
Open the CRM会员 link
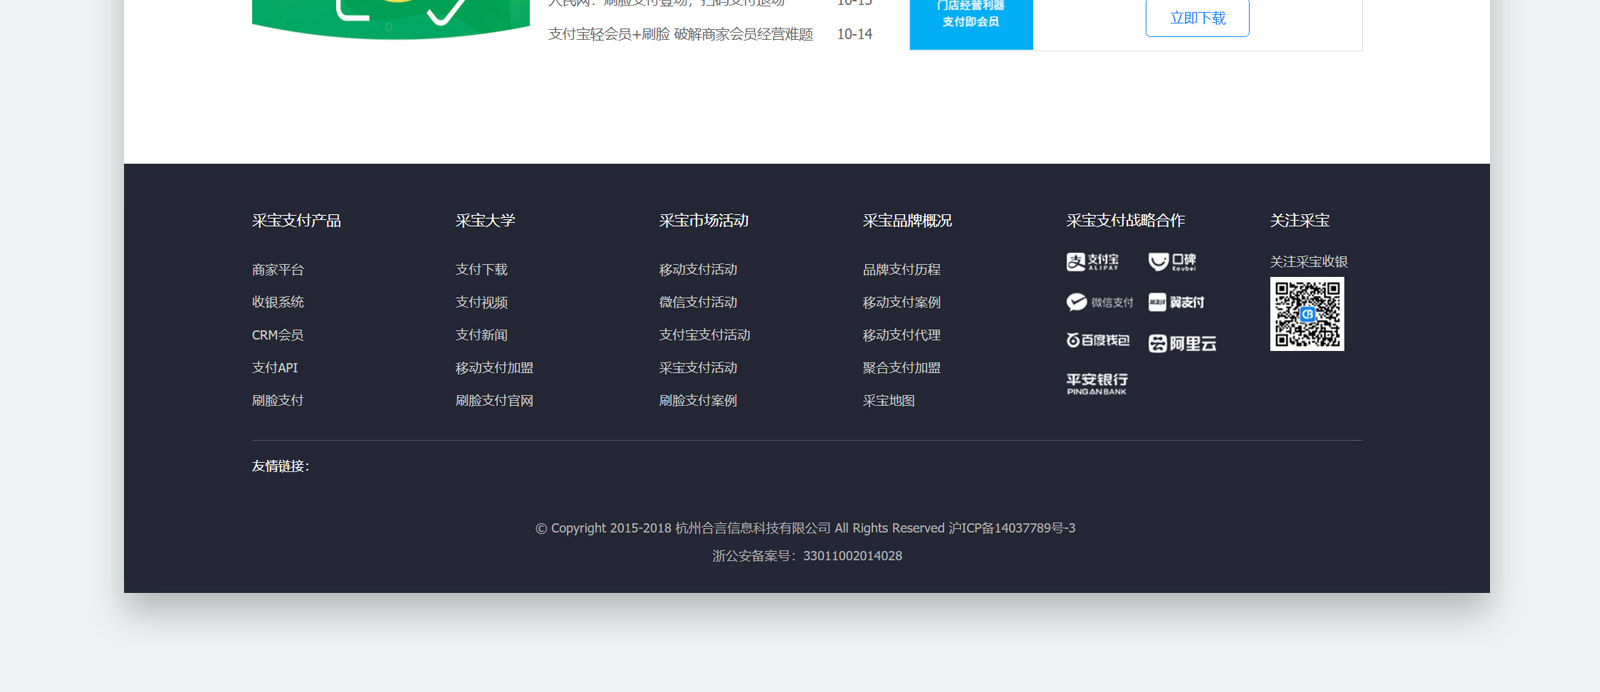(x=277, y=335)
